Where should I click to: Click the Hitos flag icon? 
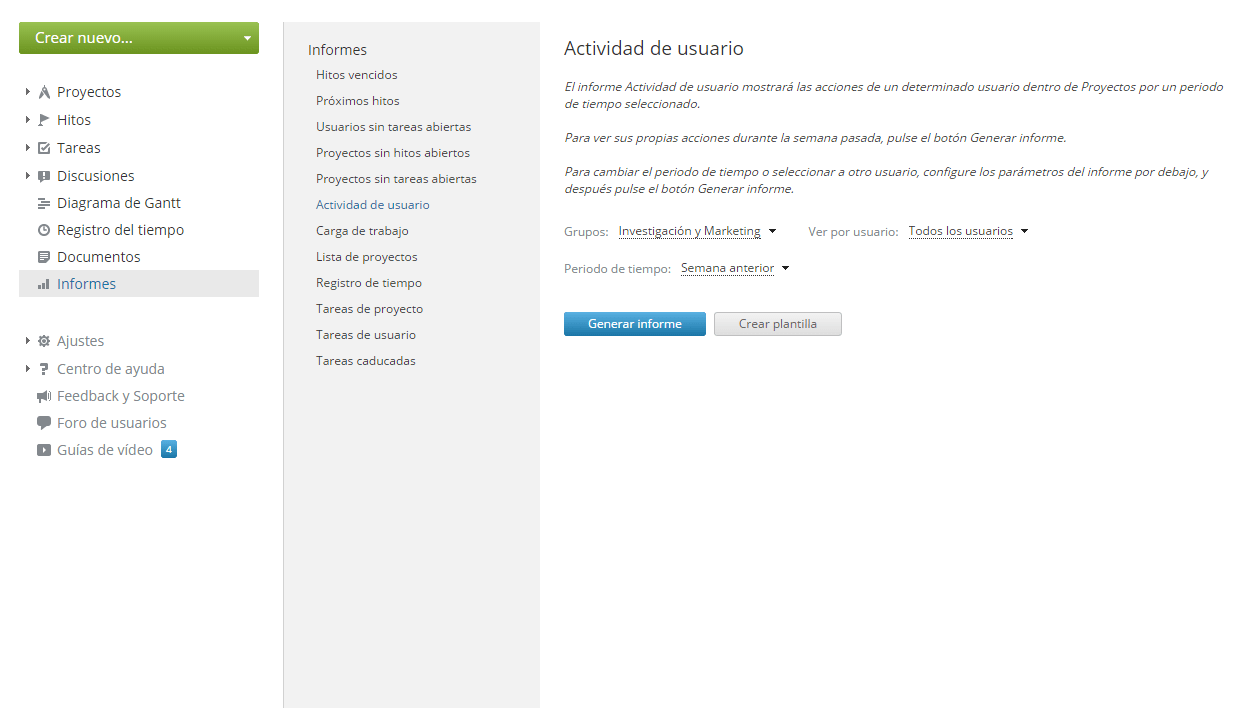pyautogui.click(x=44, y=120)
